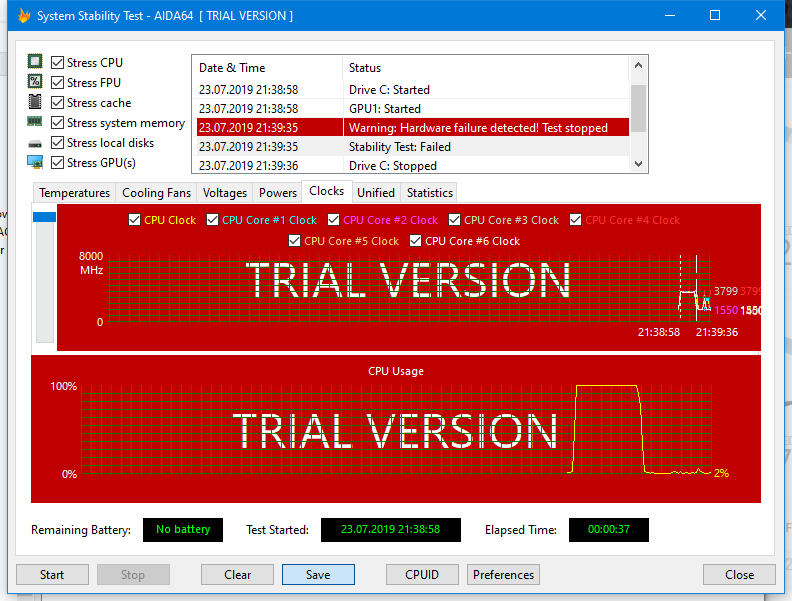Toggle CPU Core #5 Clock checkbox
Viewport: 792px width, 601px height.
[x=294, y=241]
